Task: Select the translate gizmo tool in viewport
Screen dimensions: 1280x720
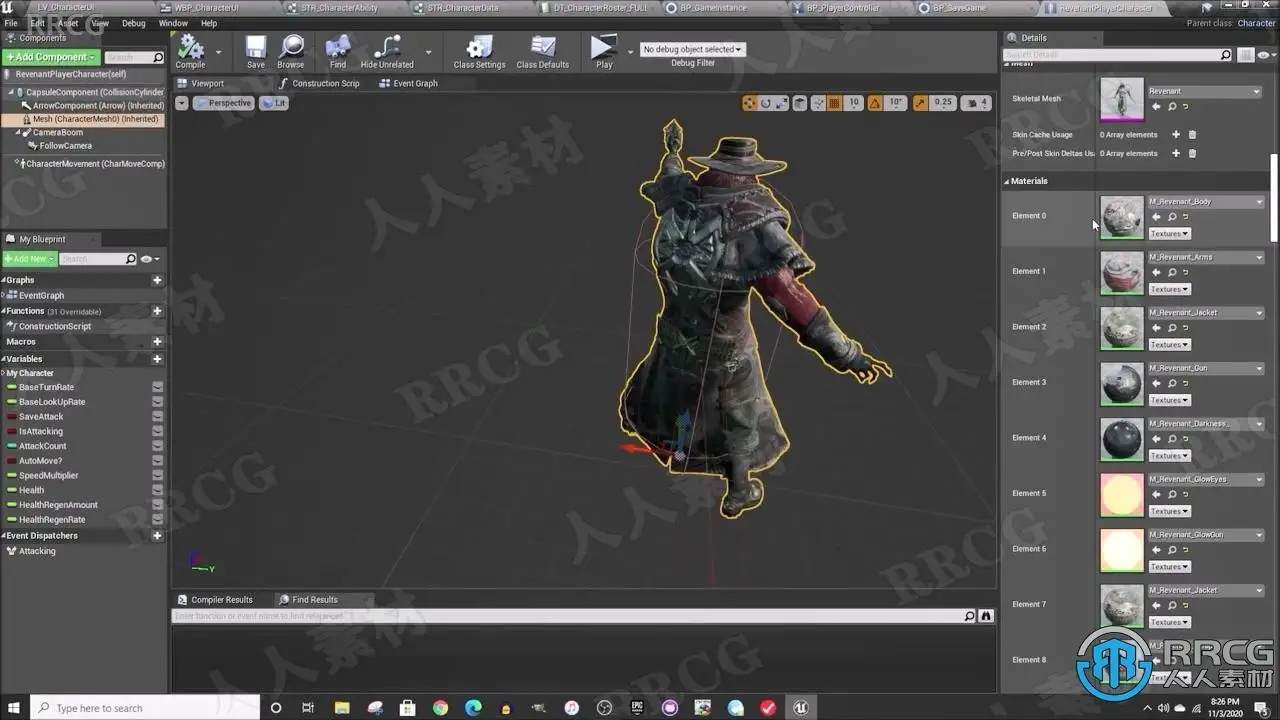Action: (750, 103)
